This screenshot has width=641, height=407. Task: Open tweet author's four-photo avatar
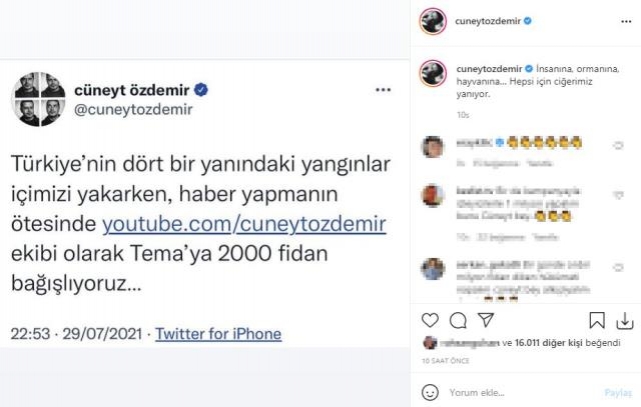point(38,99)
